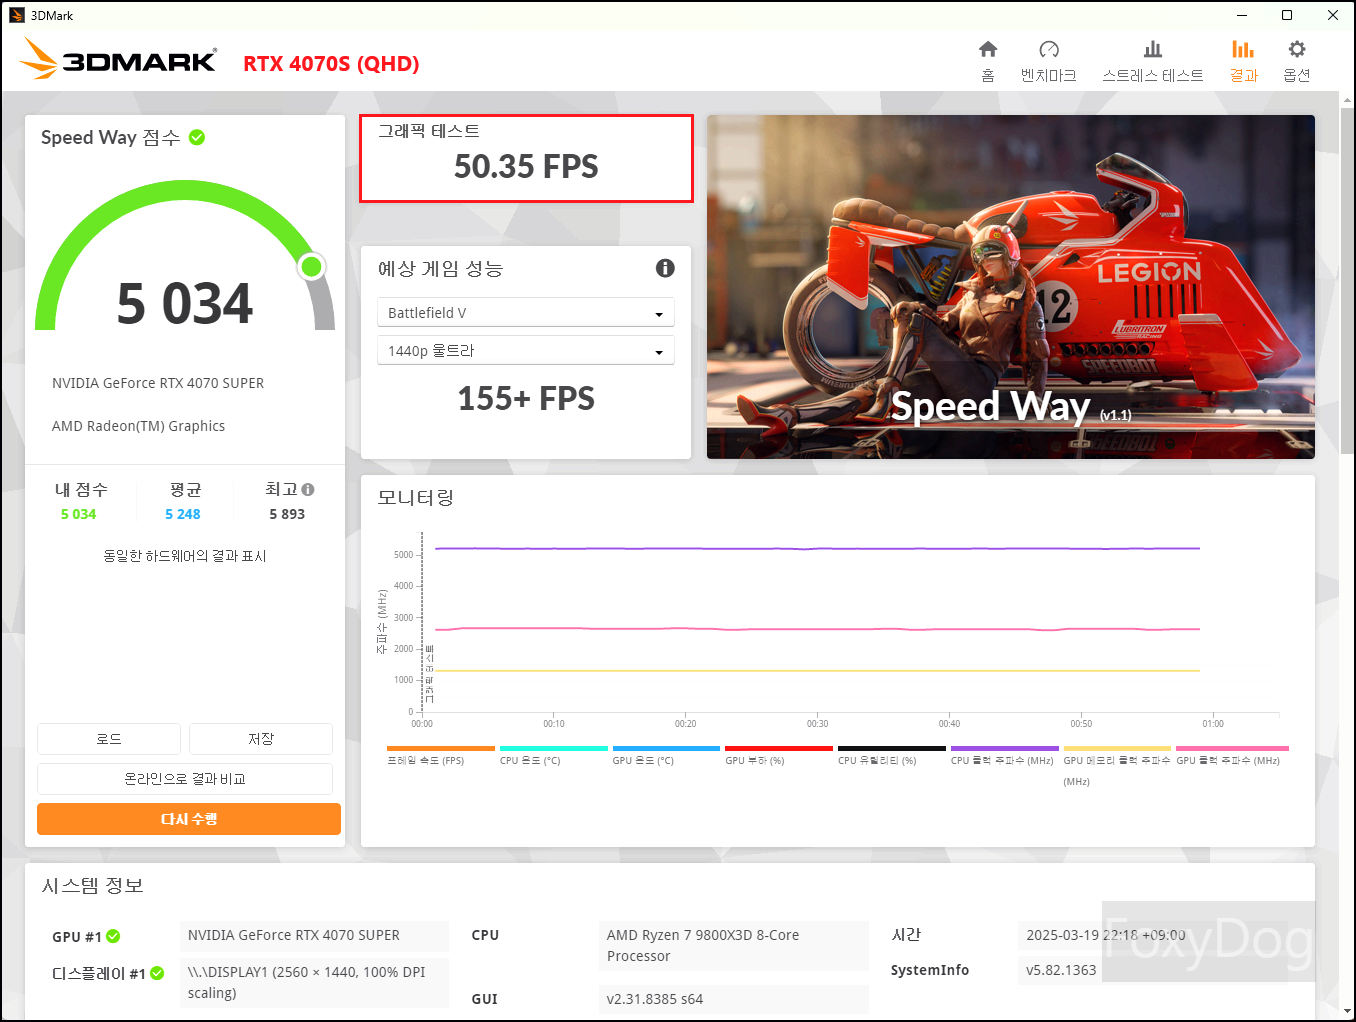Click the RTX 4070S (QHD) red title
1356x1022 pixels.
pyautogui.click(x=331, y=64)
